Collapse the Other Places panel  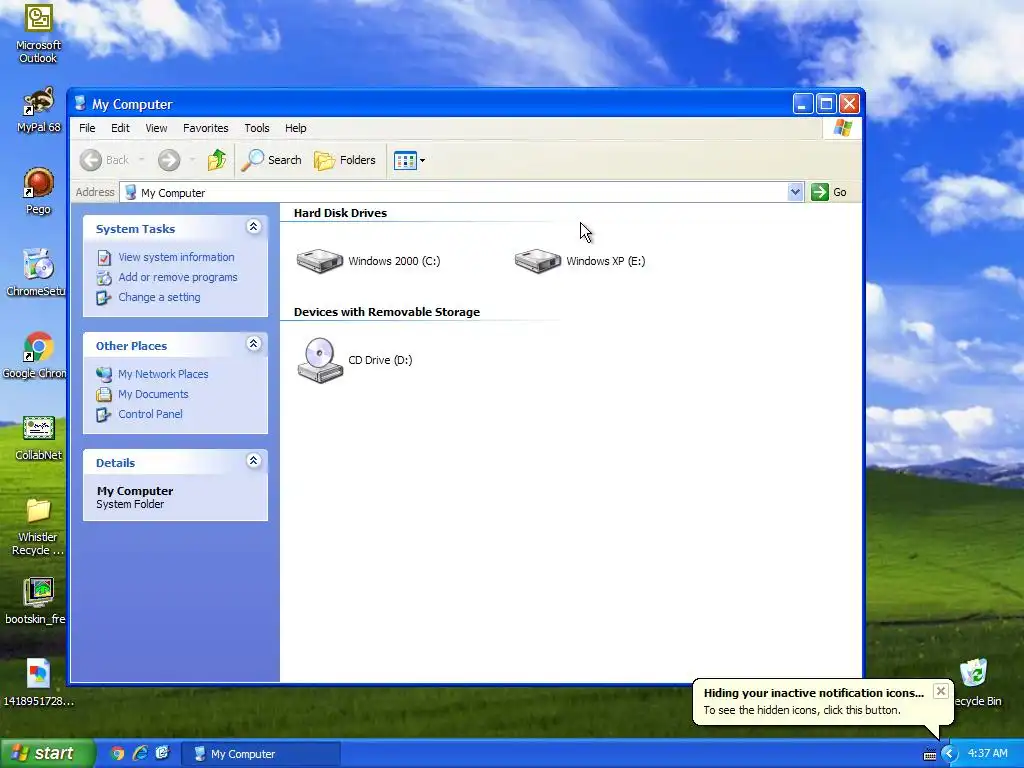(x=253, y=344)
